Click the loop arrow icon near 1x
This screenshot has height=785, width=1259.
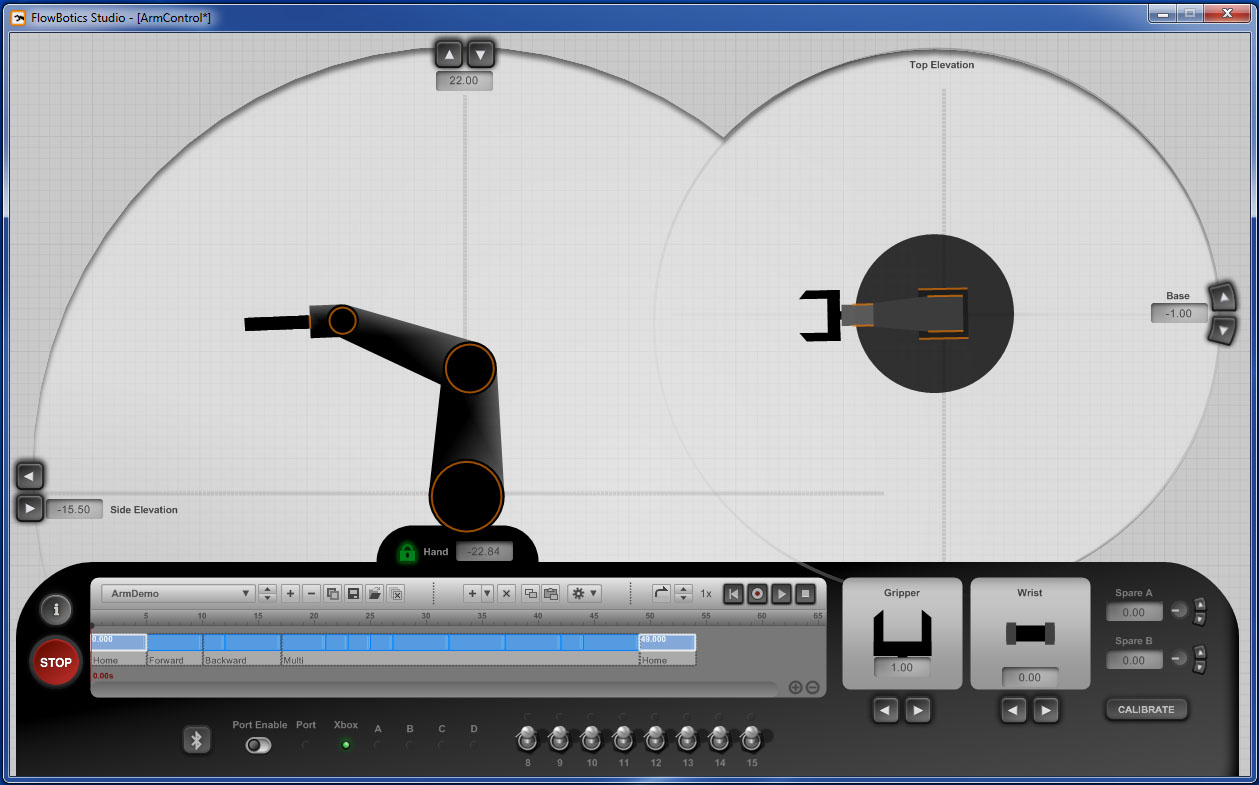coord(661,593)
